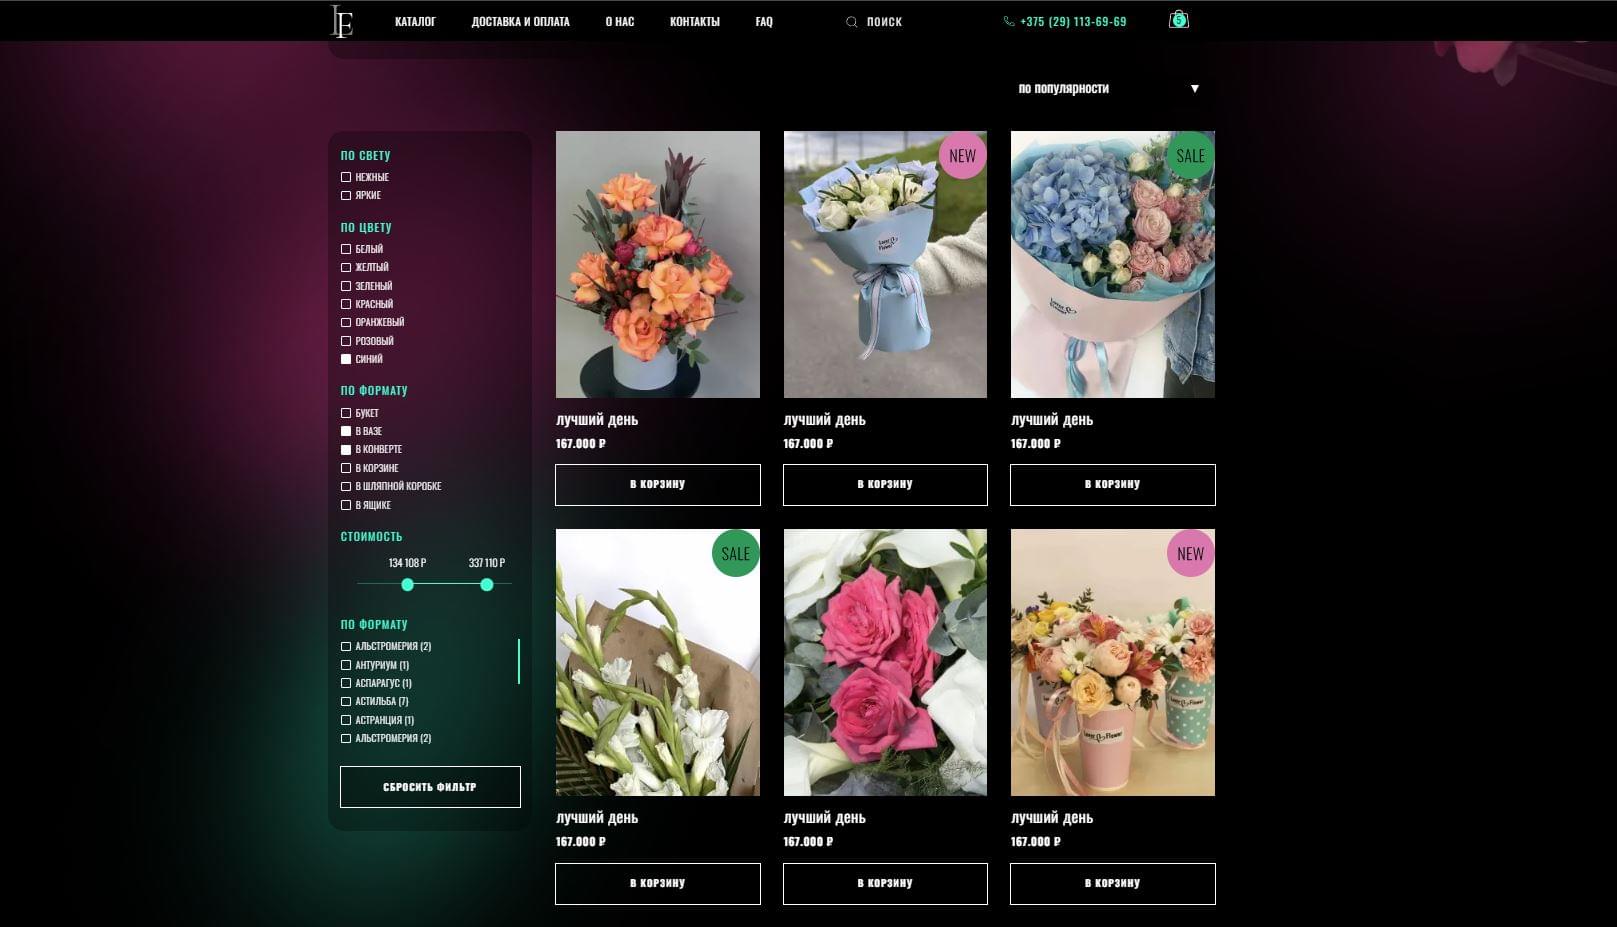Check the ЖЕЛТЫЙ color filter
Image resolution: width=1617 pixels, height=927 pixels.
pyautogui.click(x=346, y=267)
